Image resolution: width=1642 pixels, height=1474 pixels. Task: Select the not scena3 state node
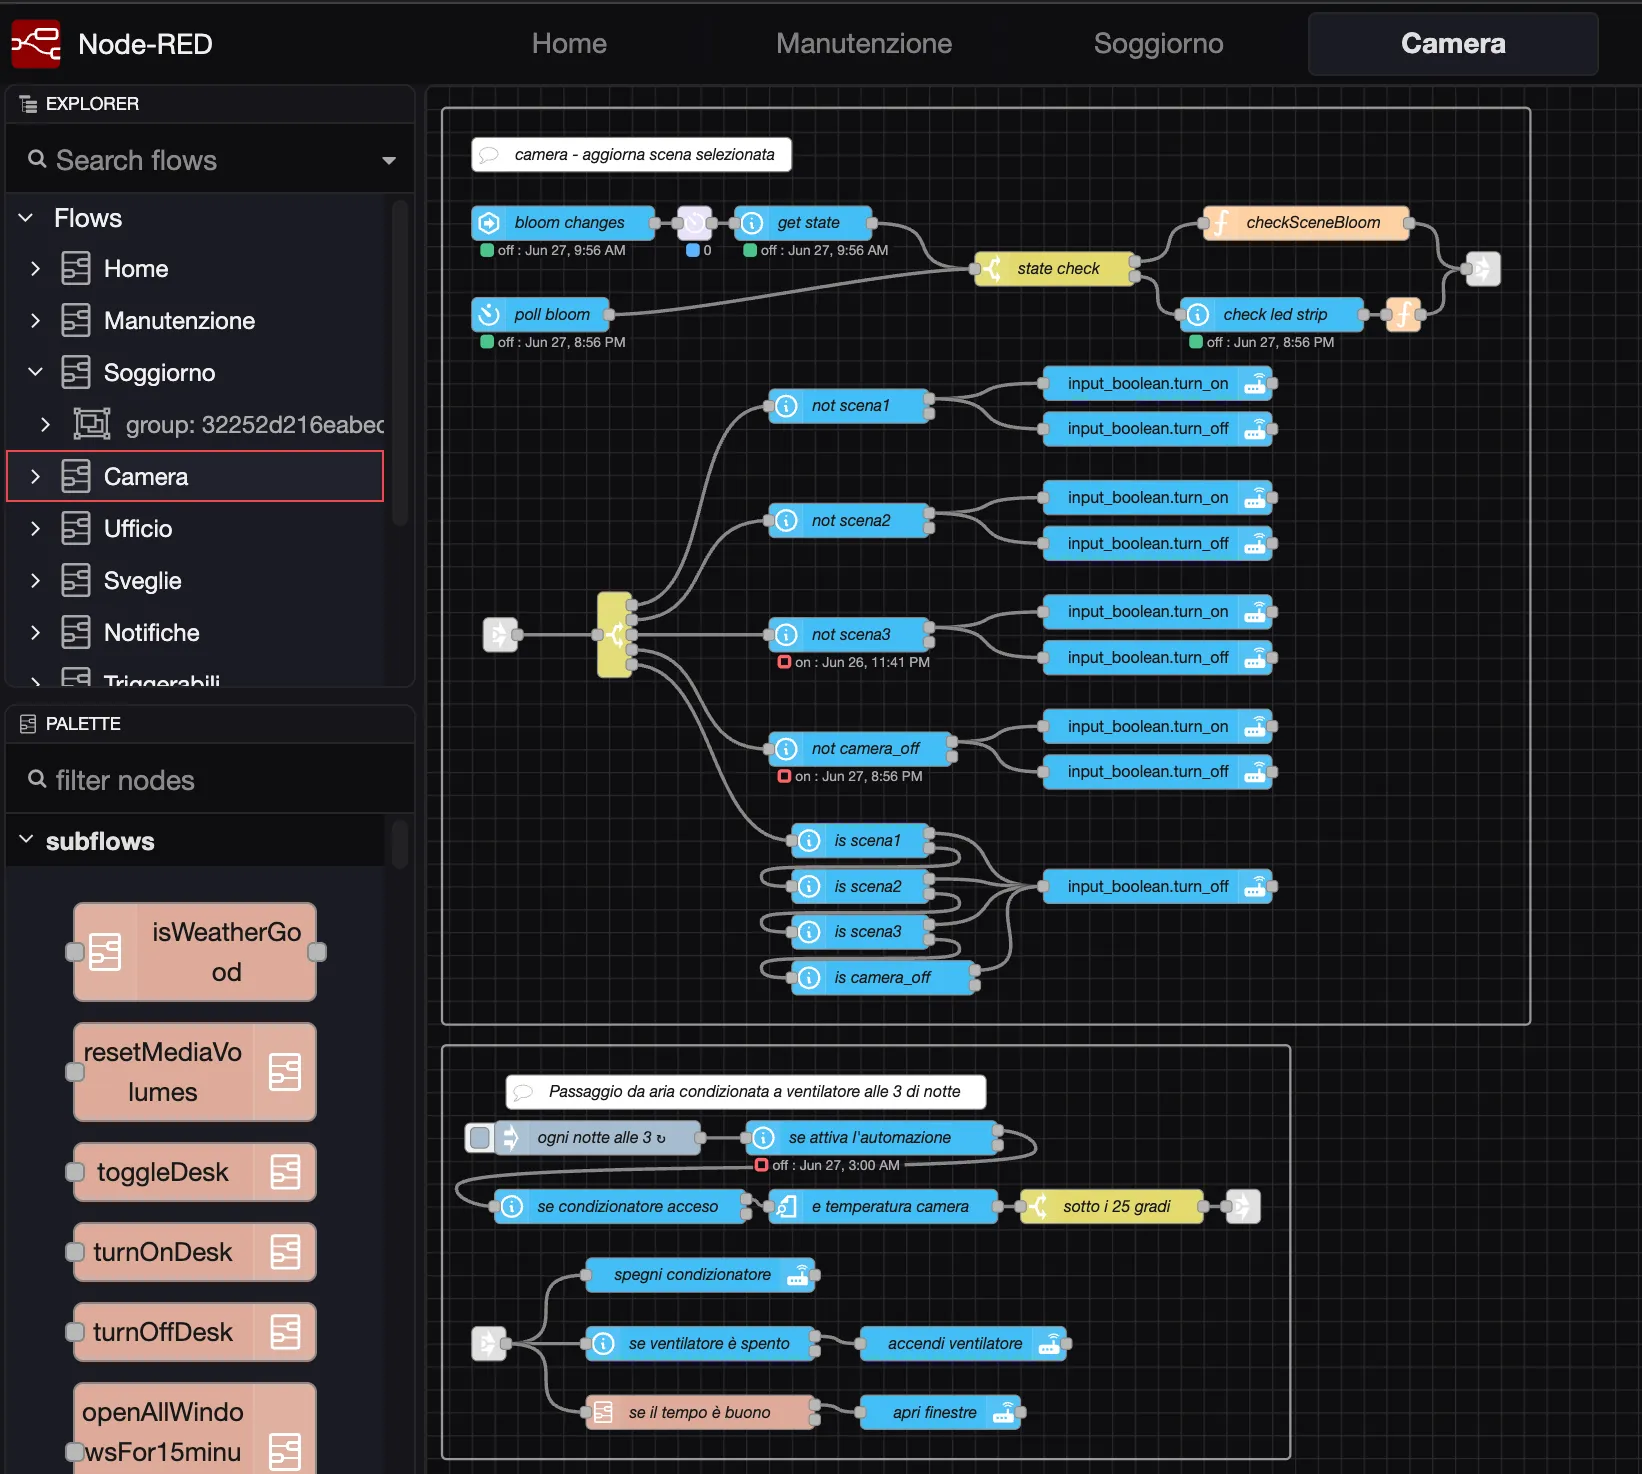coord(849,635)
